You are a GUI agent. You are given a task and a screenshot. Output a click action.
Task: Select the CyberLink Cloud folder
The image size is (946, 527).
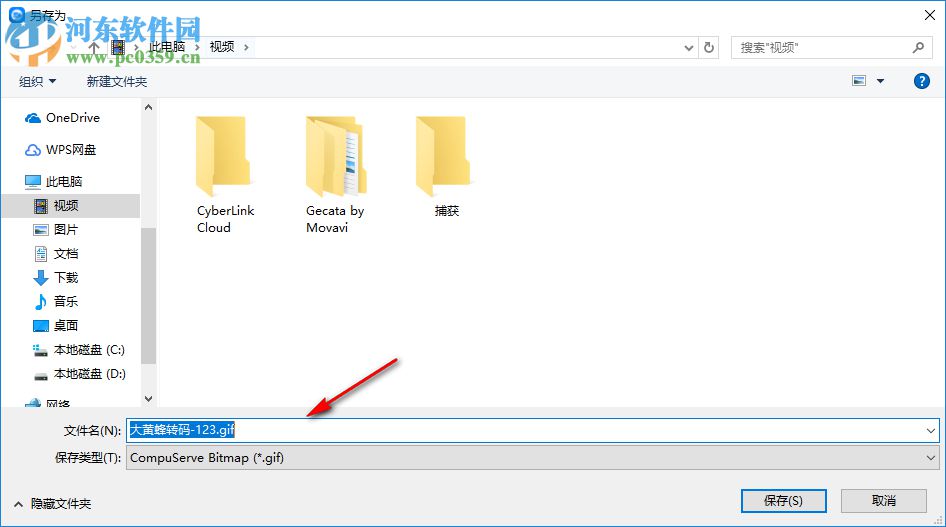[224, 175]
